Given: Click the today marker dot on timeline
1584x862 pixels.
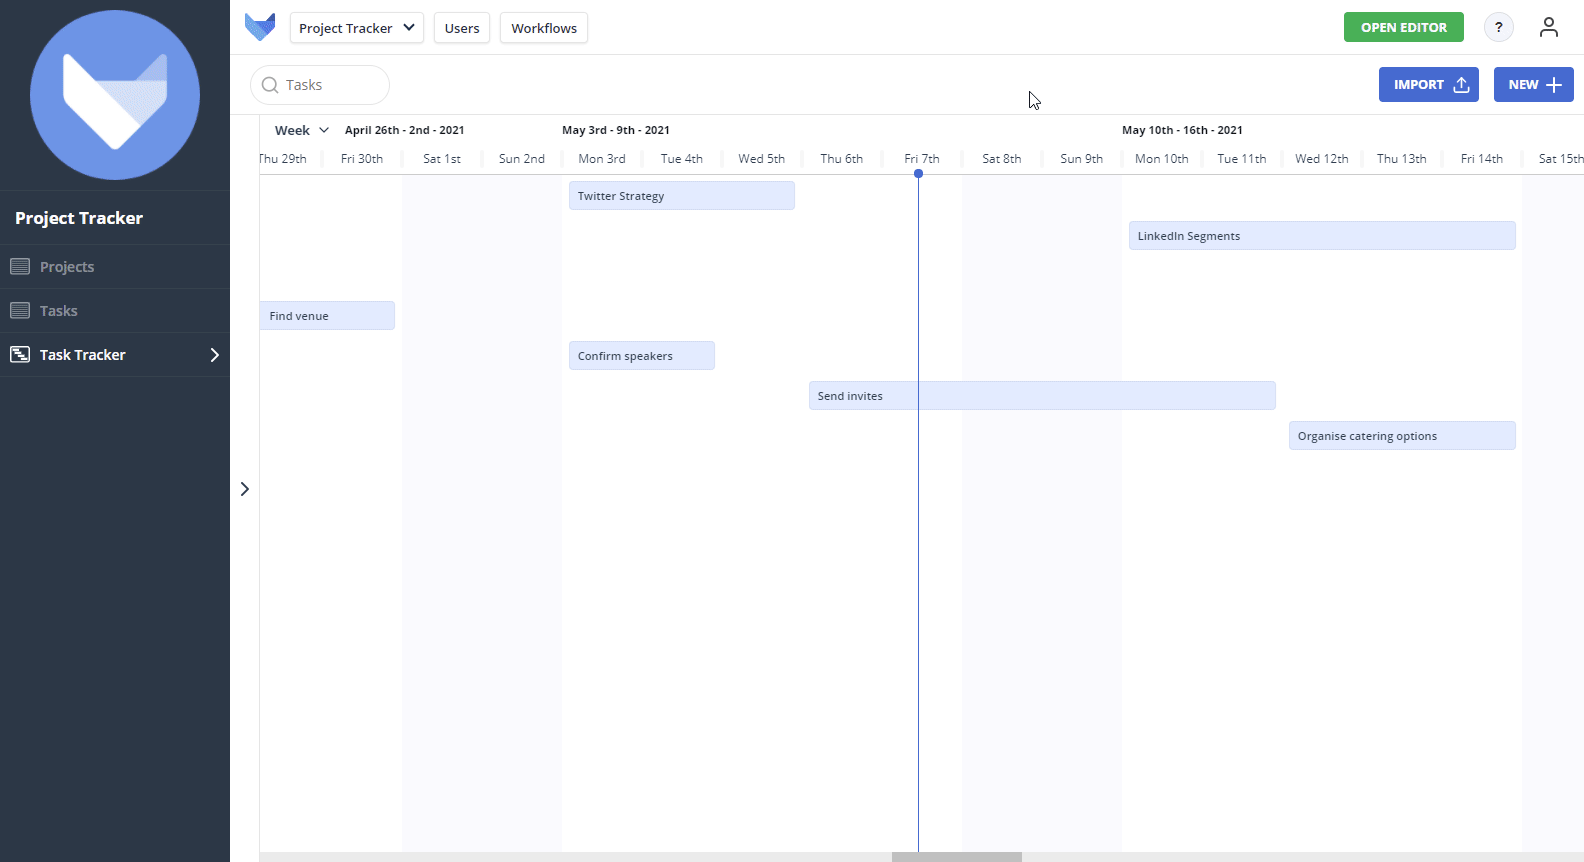Looking at the screenshot, I should (918, 174).
